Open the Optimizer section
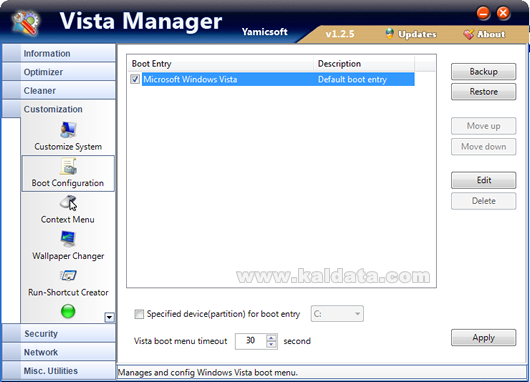The height and width of the screenshot is (382, 530). [x=59, y=72]
